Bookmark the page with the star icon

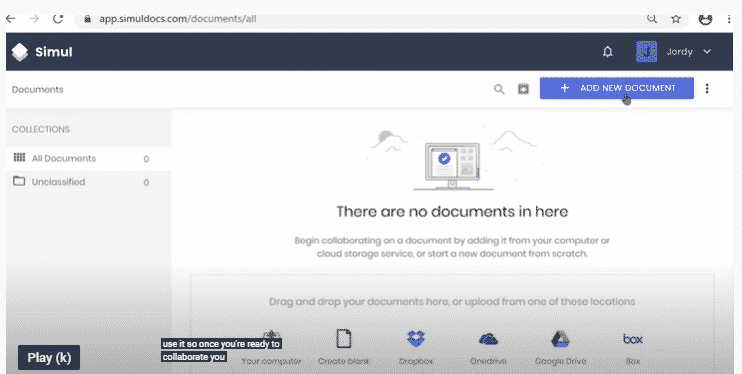coord(676,19)
